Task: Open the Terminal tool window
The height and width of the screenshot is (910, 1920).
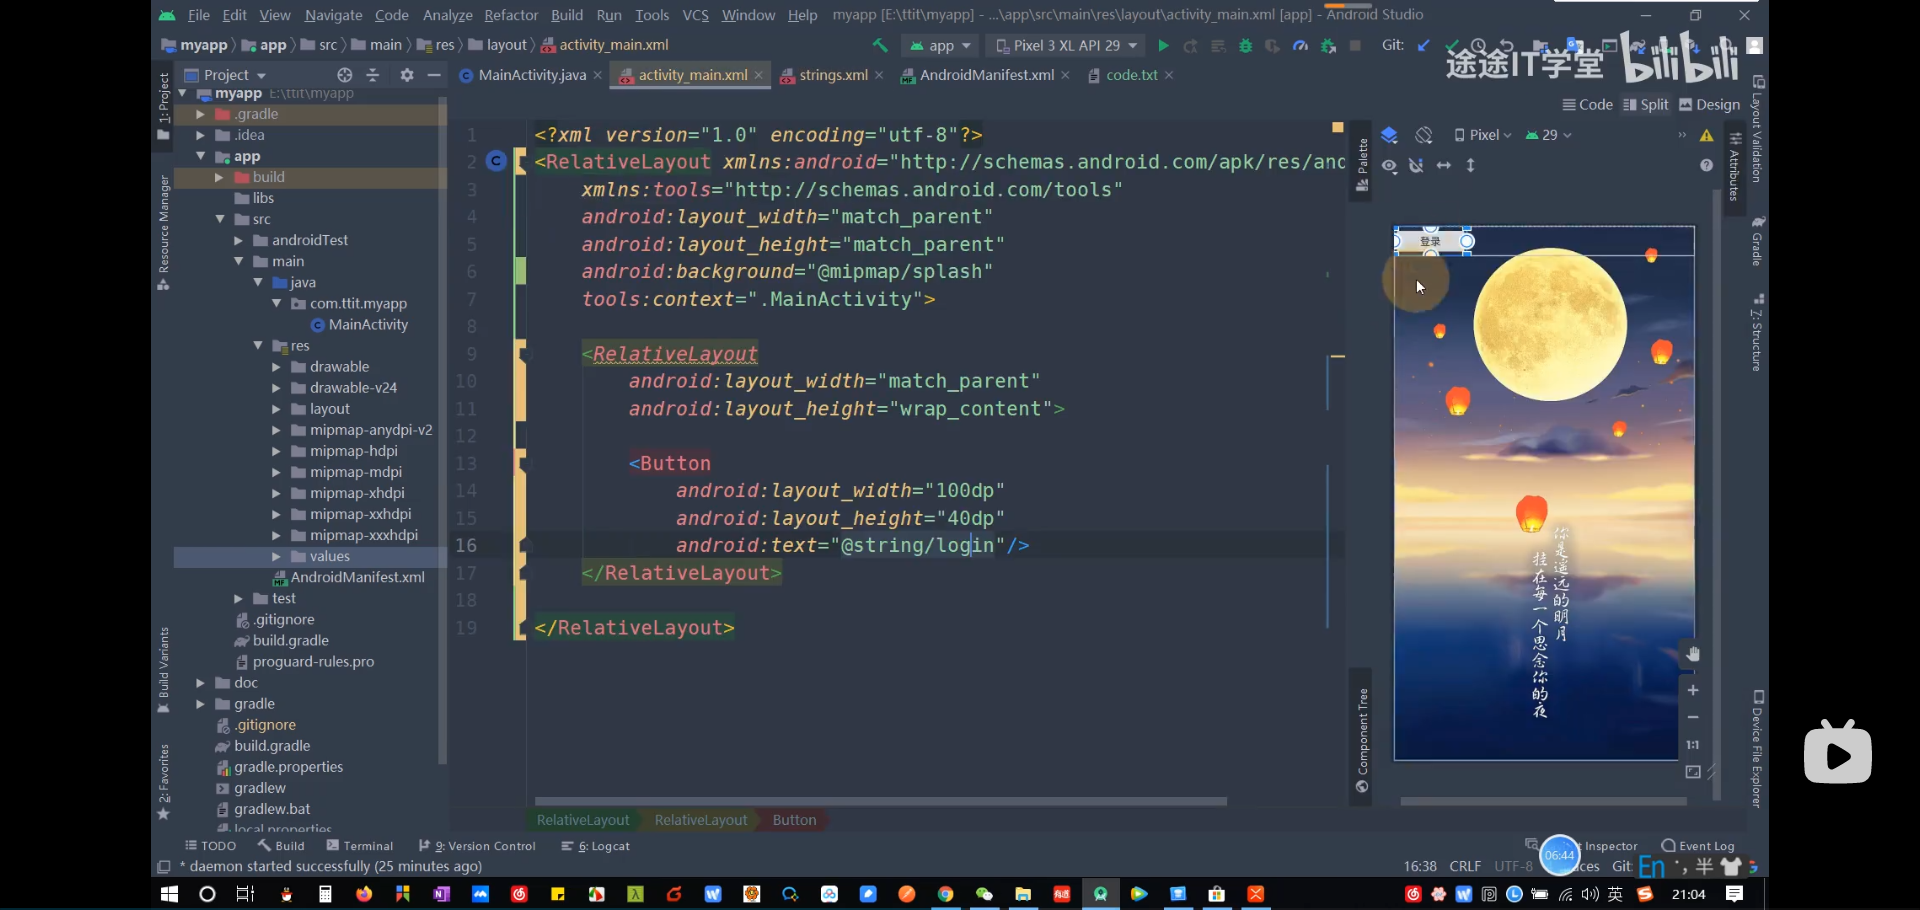Action: [x=360, y=846]
